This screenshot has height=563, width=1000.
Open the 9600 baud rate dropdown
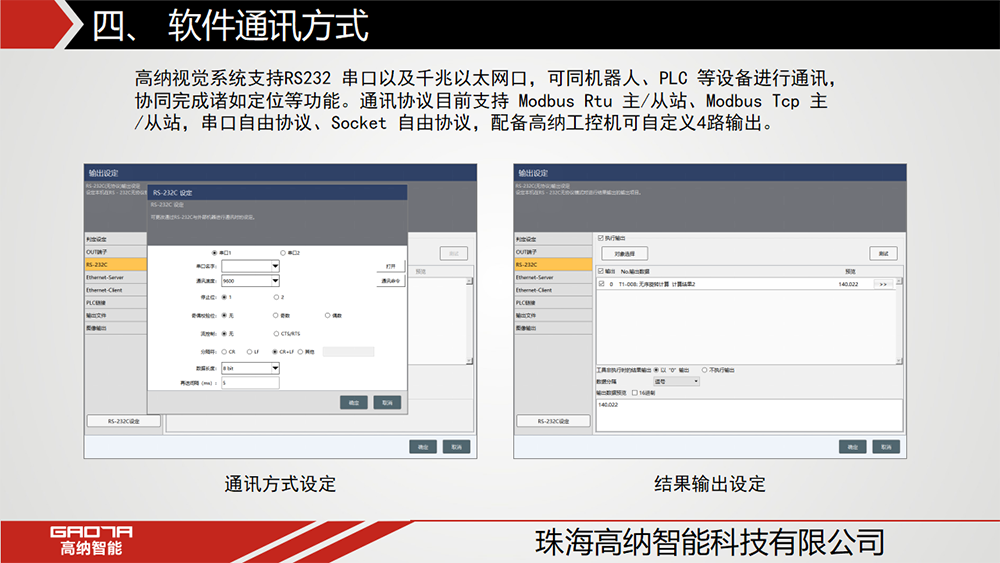(x=250, y=282)
